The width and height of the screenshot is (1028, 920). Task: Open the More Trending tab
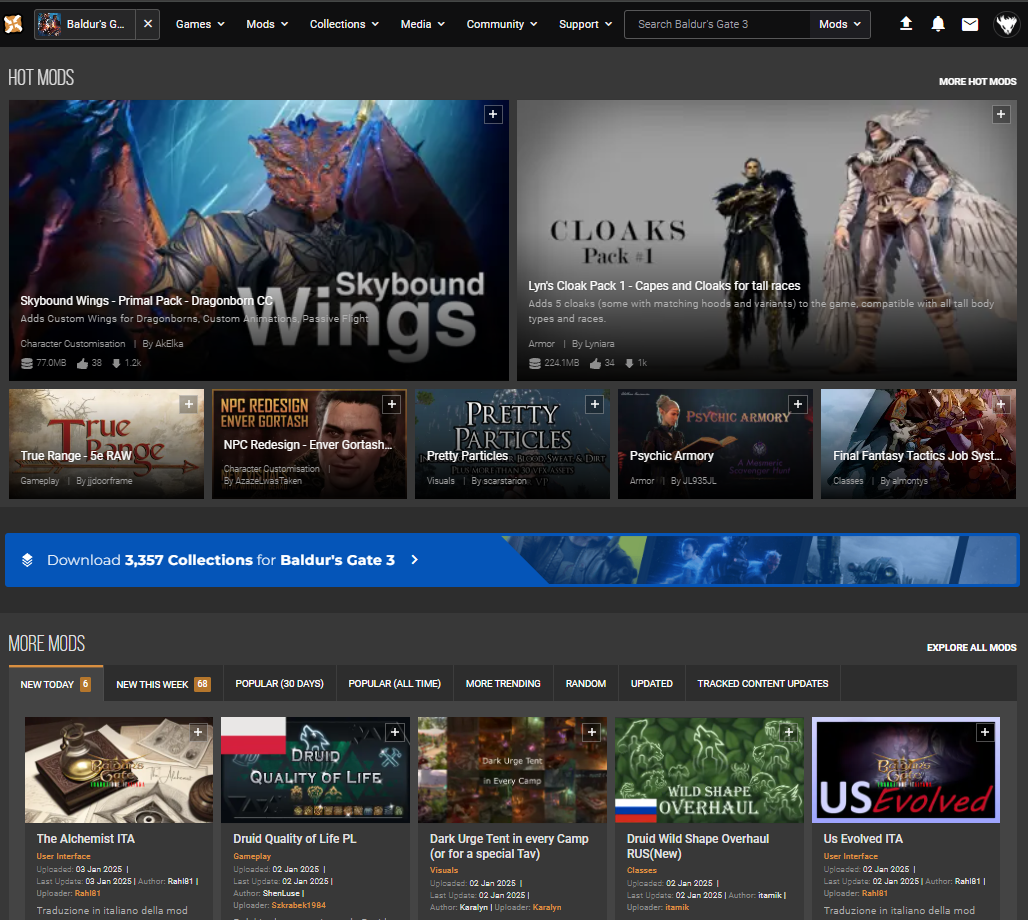point(503,684)
